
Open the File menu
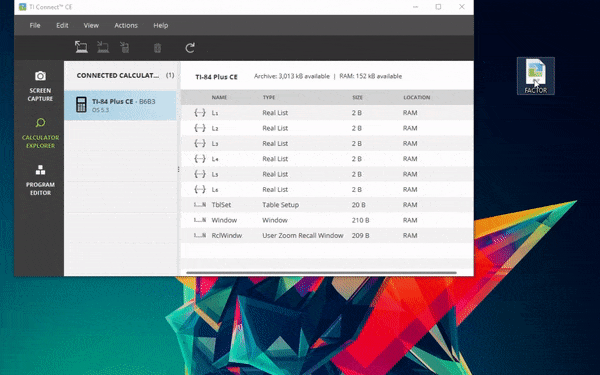(35, 25)
